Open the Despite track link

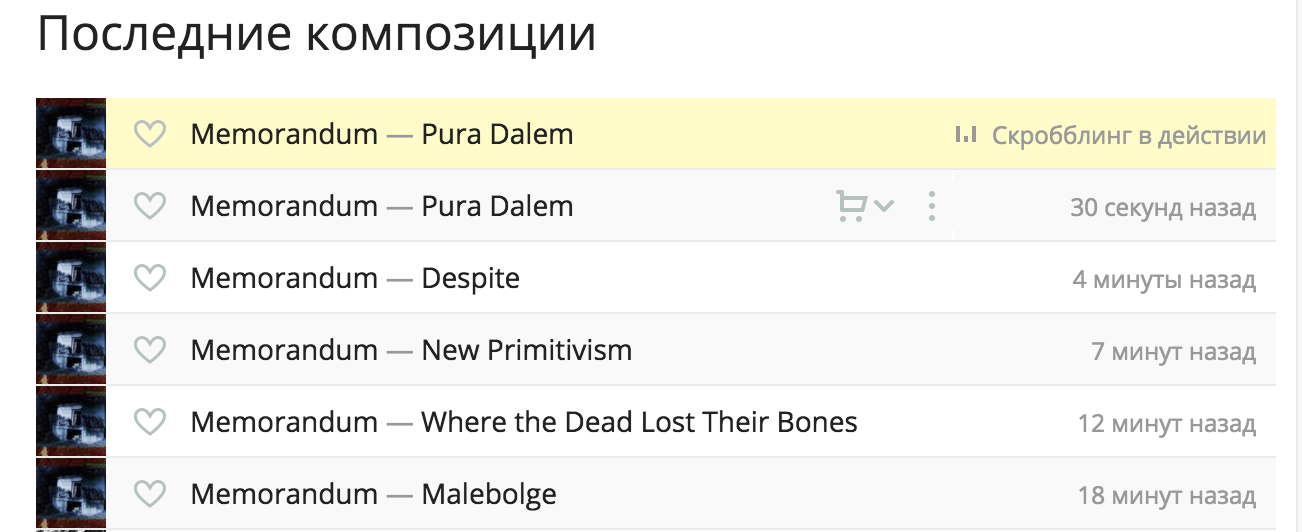coord(471,278)
